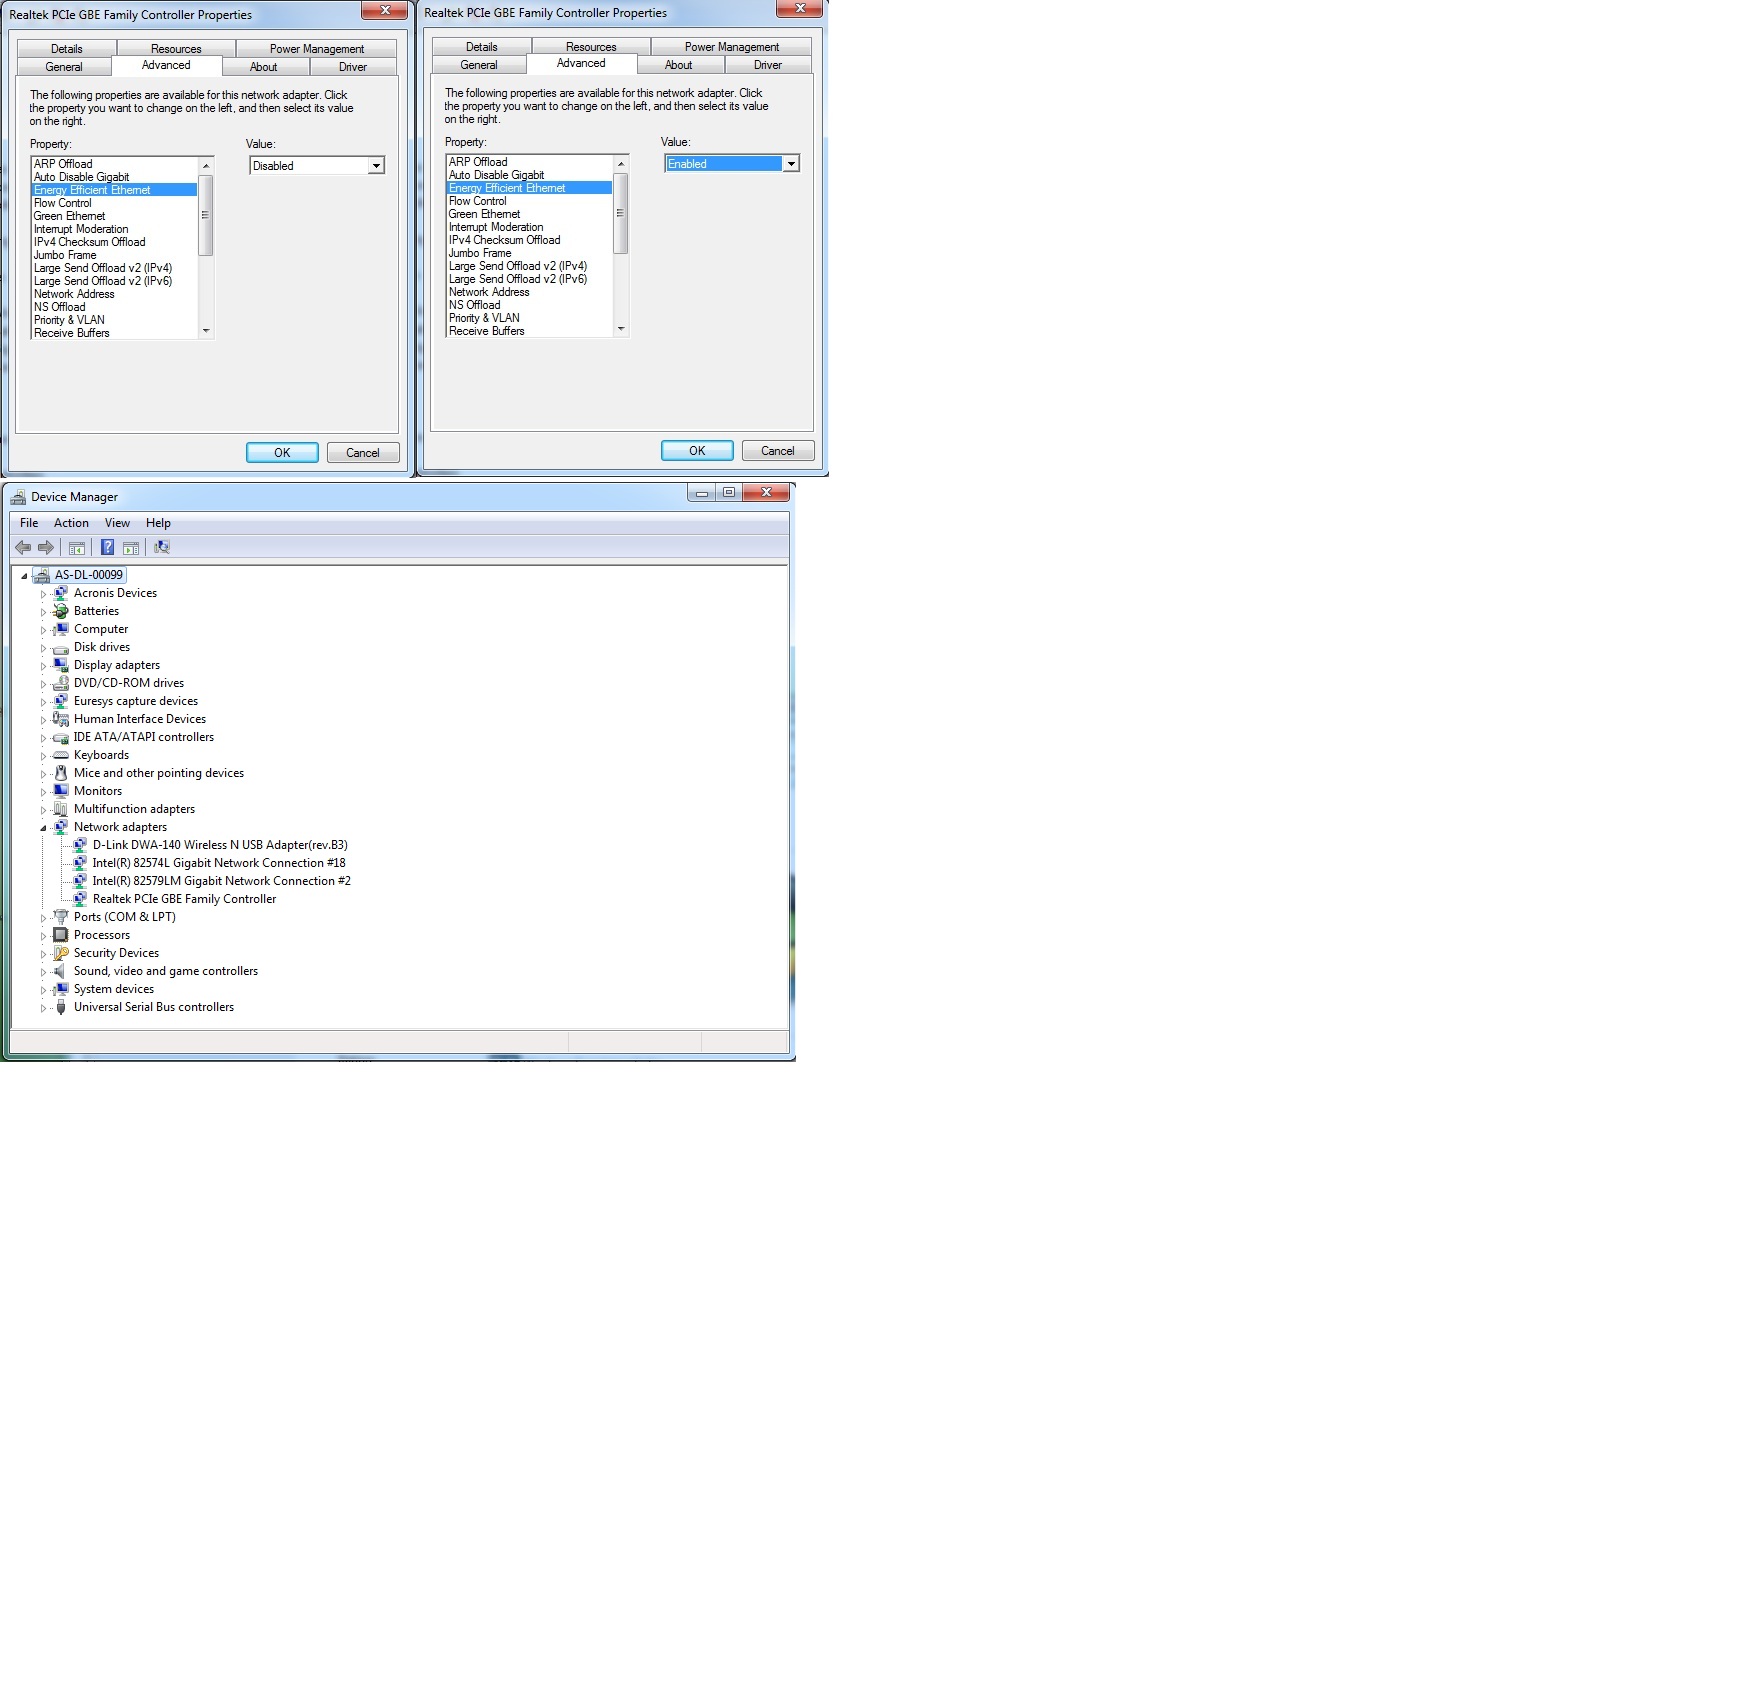Open the Value dropdown showing Enabled
The height and width of the screenshot is (1688, 1752).
coord(791,164)
